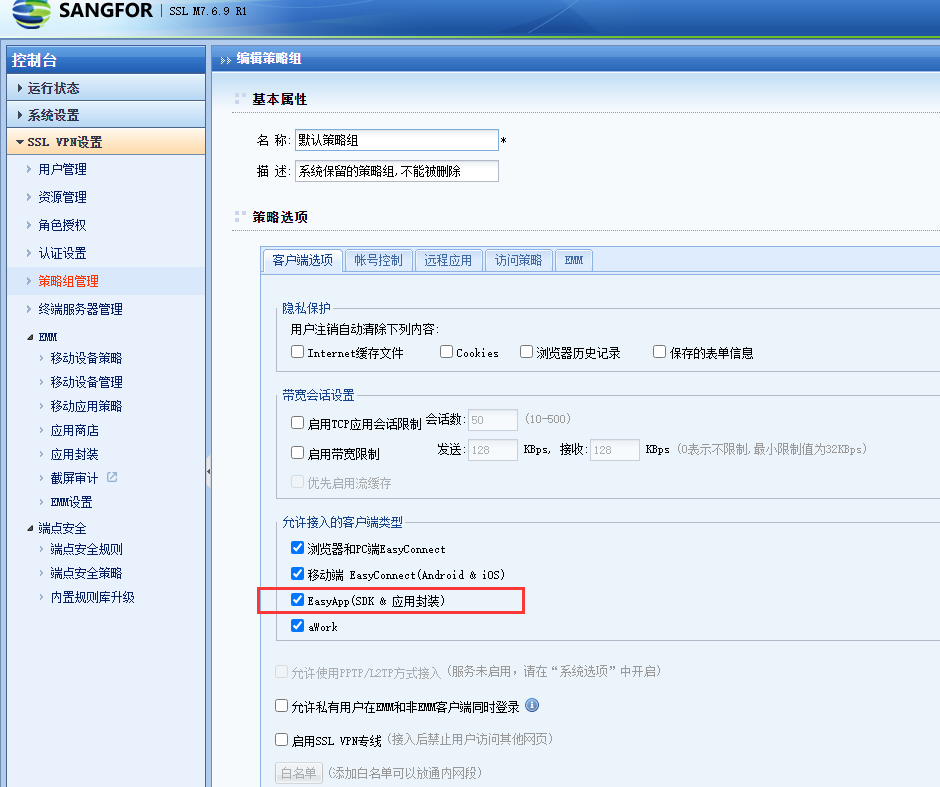The width and height of the screenshot is (940, 787).
Task: Open 应用封装 under EMM
Action: 74,454
